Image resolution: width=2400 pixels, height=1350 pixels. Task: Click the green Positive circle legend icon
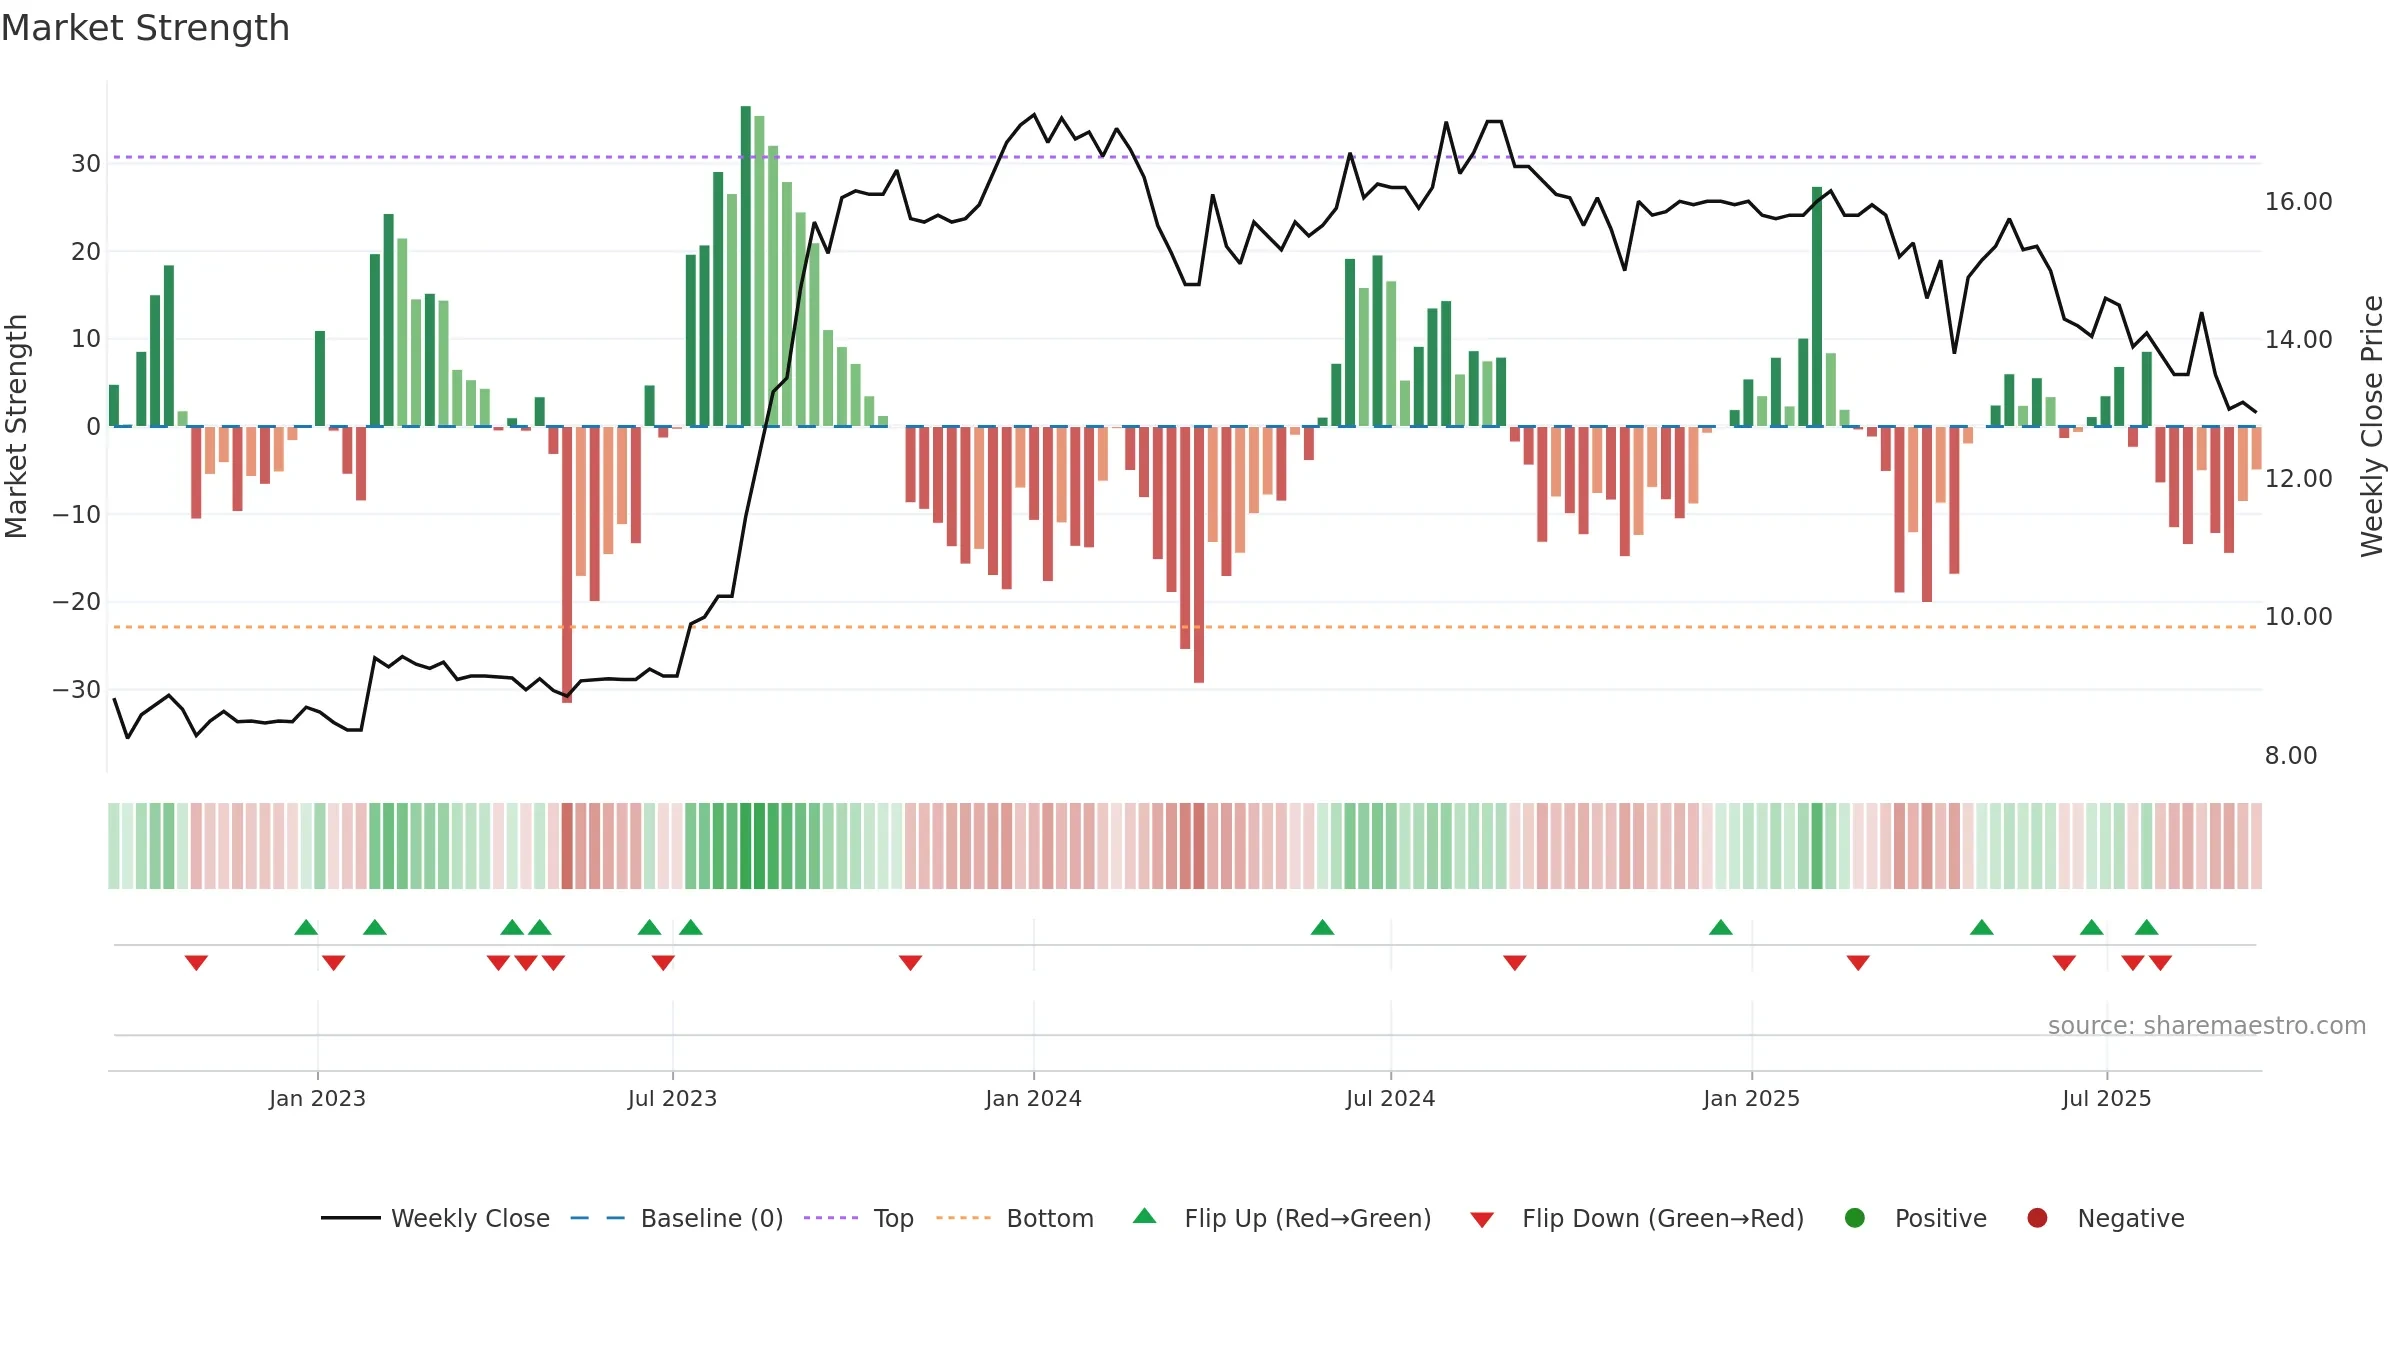click(1855, 1218)
